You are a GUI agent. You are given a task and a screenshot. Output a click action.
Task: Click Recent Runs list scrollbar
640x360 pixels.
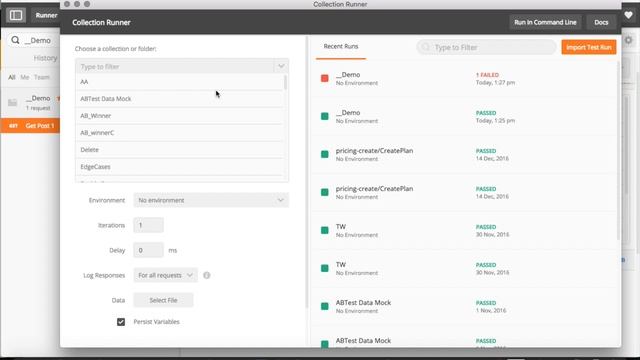[618, 151]
